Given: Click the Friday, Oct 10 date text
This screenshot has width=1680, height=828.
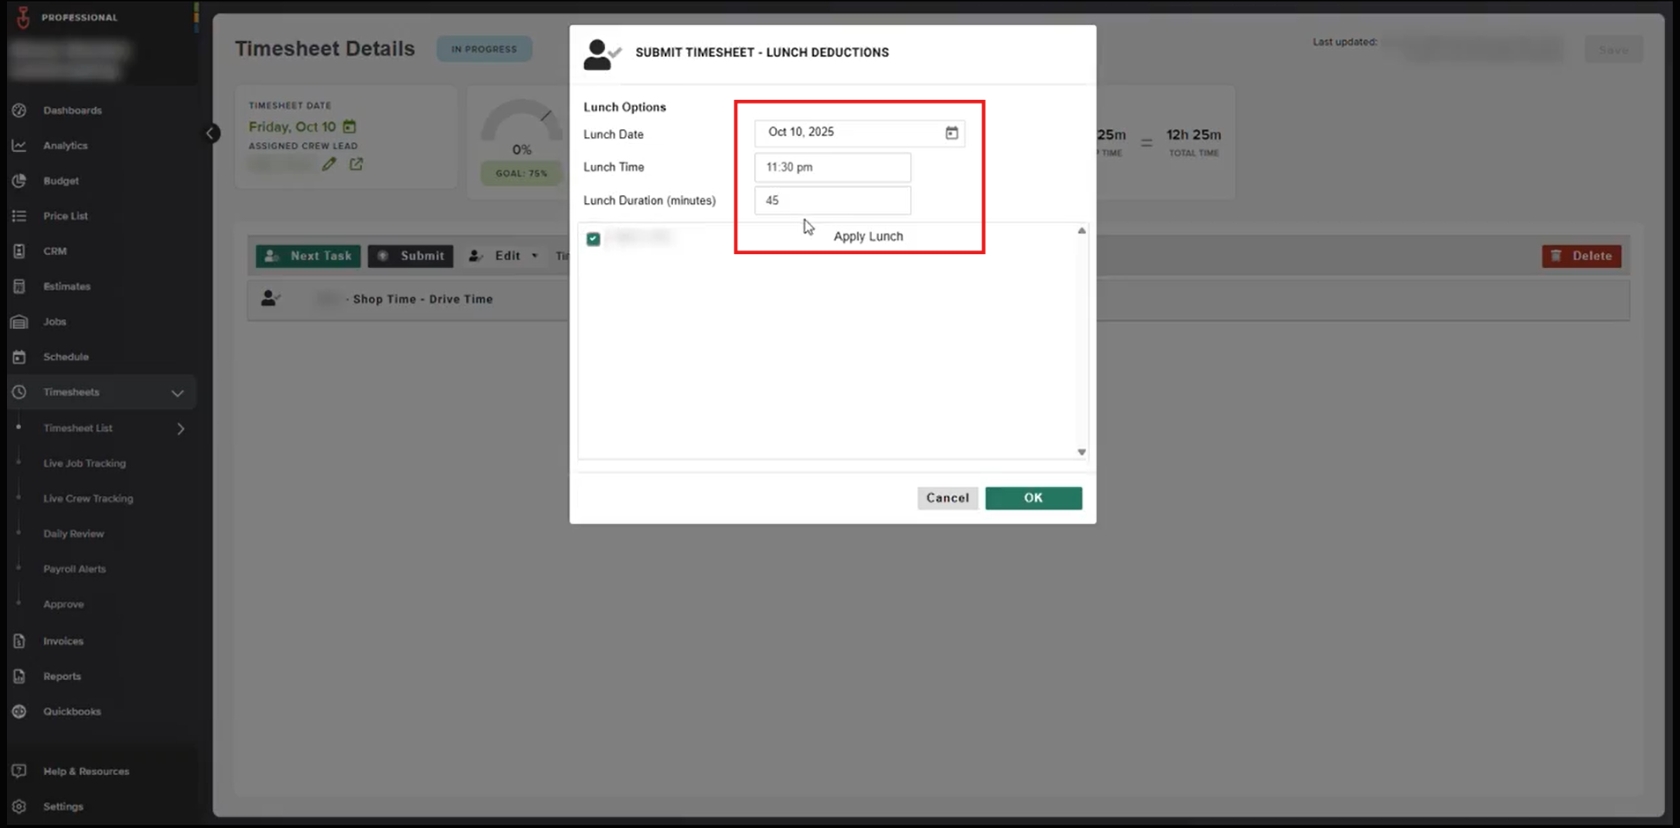Looking at the screenshot, I should [292, 127].
